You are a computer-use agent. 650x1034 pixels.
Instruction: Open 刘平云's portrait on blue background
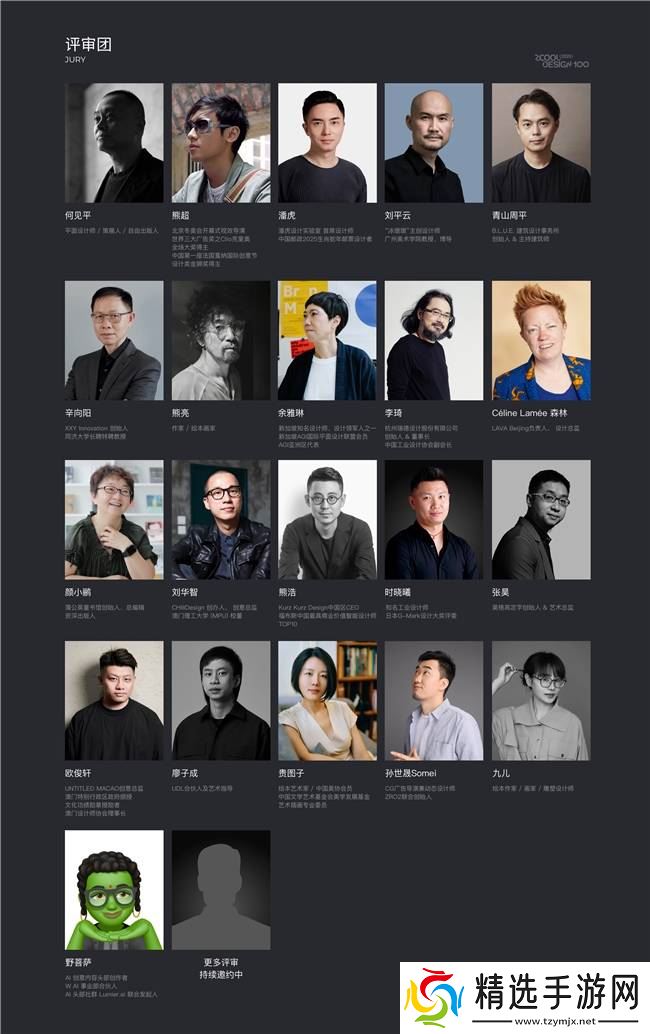pyautogui.click(x=434, y=142)
